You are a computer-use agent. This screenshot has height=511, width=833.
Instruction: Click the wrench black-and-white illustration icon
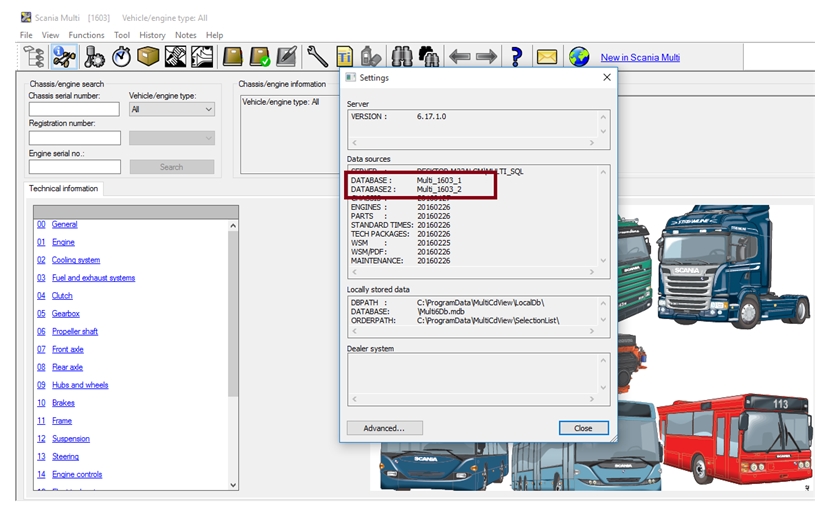pyautogui.click(x=202, y=56)
